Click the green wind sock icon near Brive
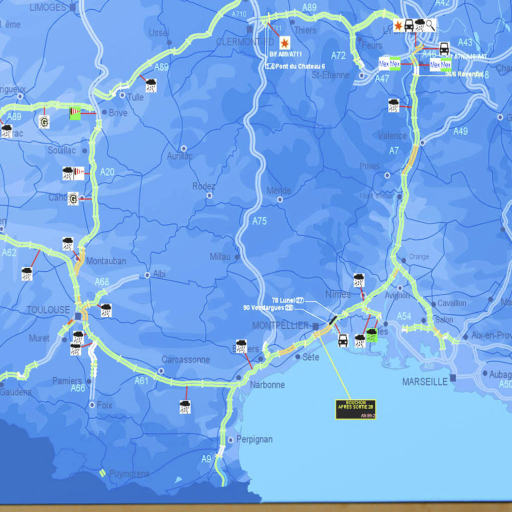Image resolution: width=512 pixels, height=512 pixels. point(75,113)
